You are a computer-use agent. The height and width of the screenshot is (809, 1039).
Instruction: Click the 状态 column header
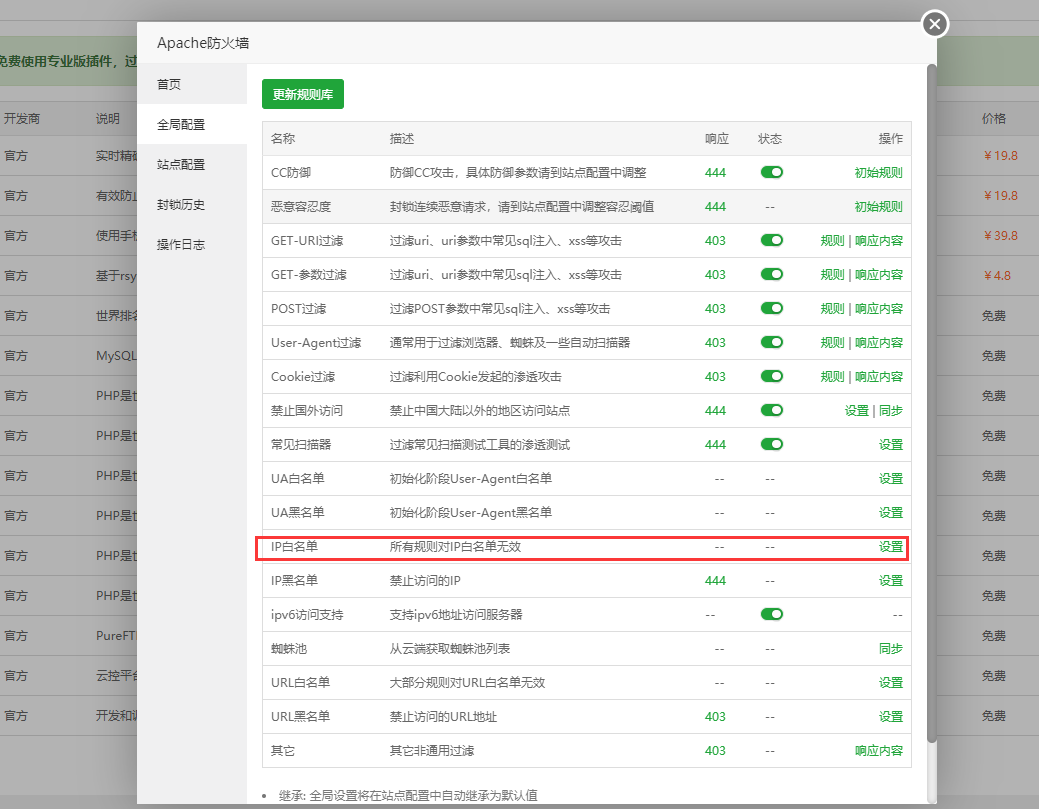coord(770,138)
